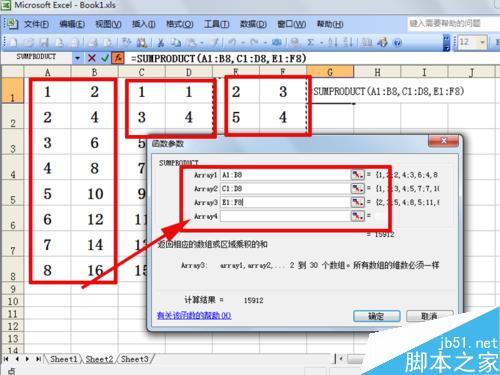
Task: Click Array3 range collapse button
Action: 357,202
